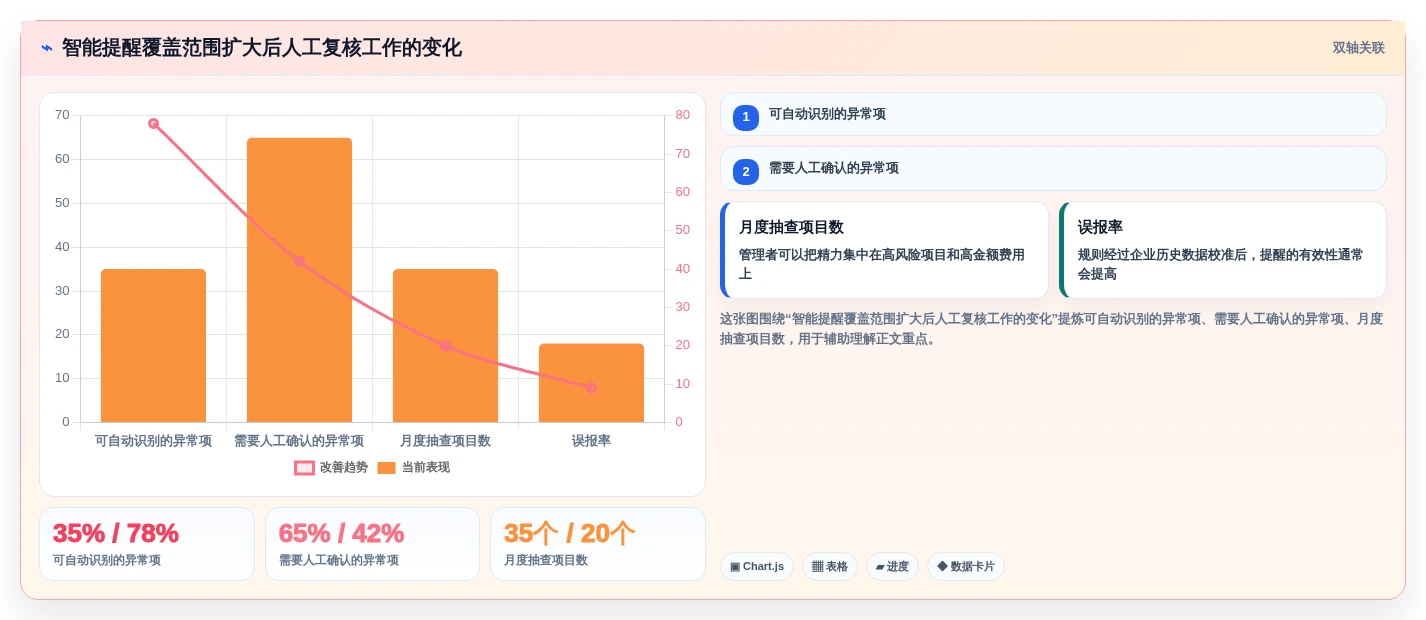This screenshot has height=620, width=1426.
Task: Click the right axis value 80
Action: point(682,115)
